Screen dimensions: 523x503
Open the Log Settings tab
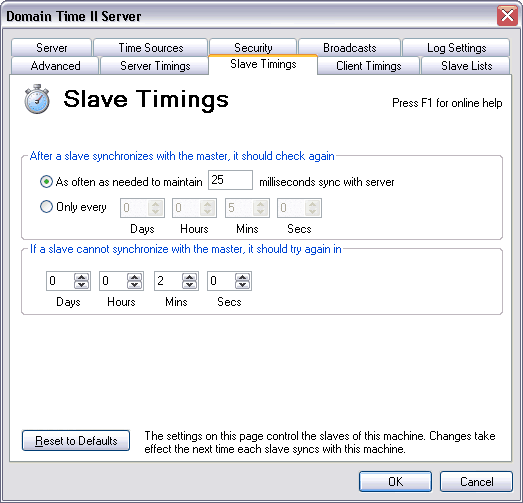456,48
